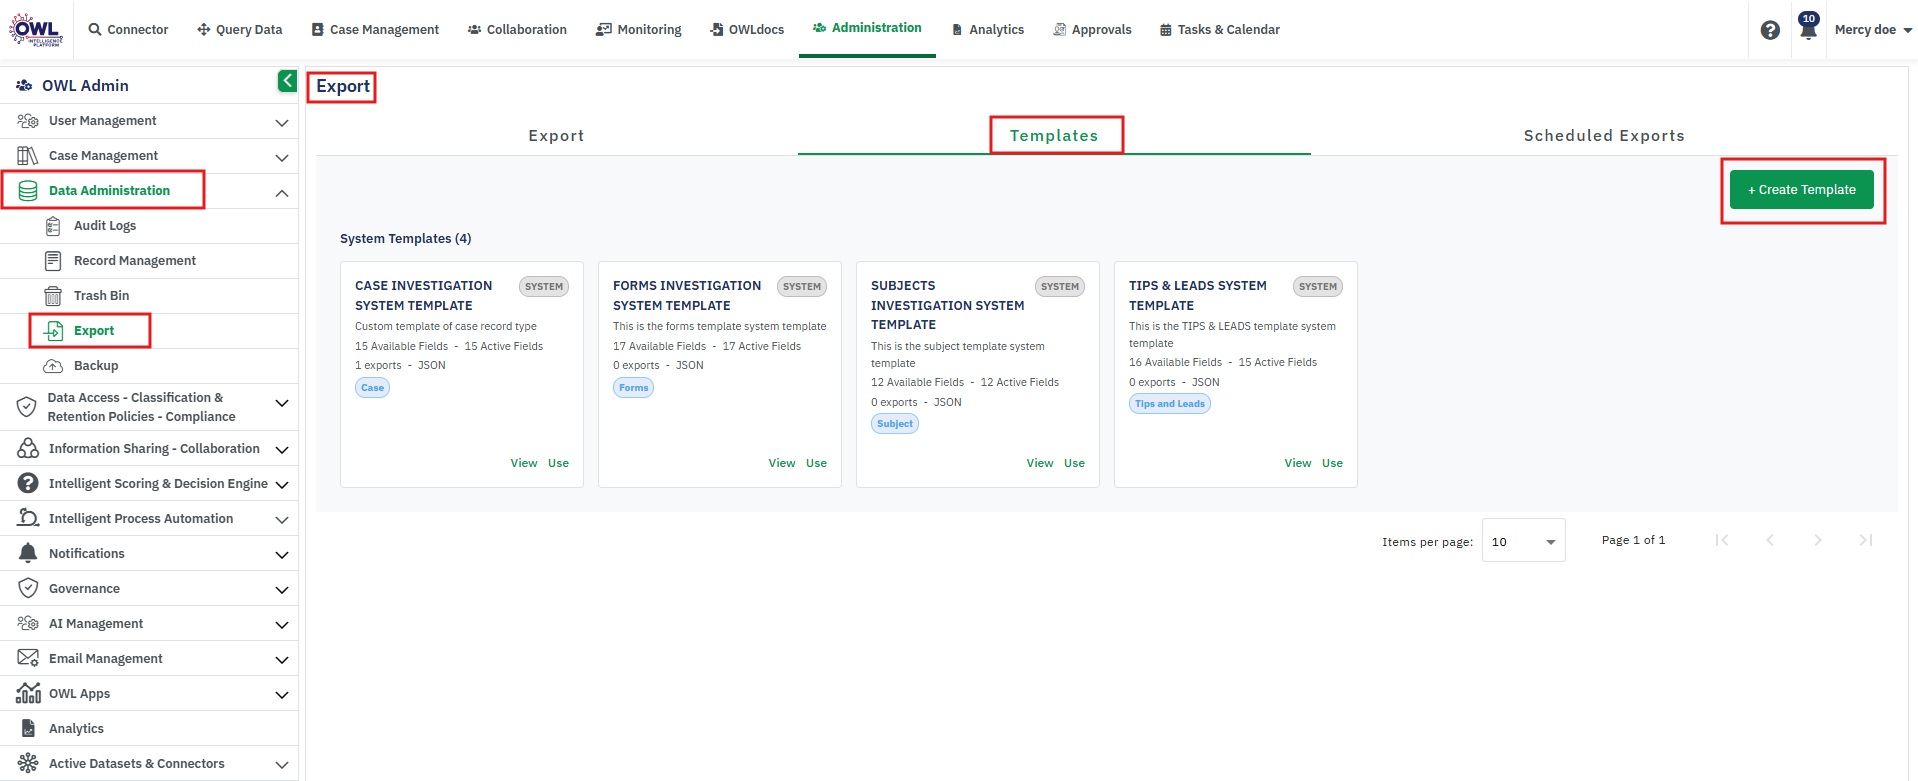Open the Items per page dropdown
1918x781 pixels.
[x=1523, y=541]
